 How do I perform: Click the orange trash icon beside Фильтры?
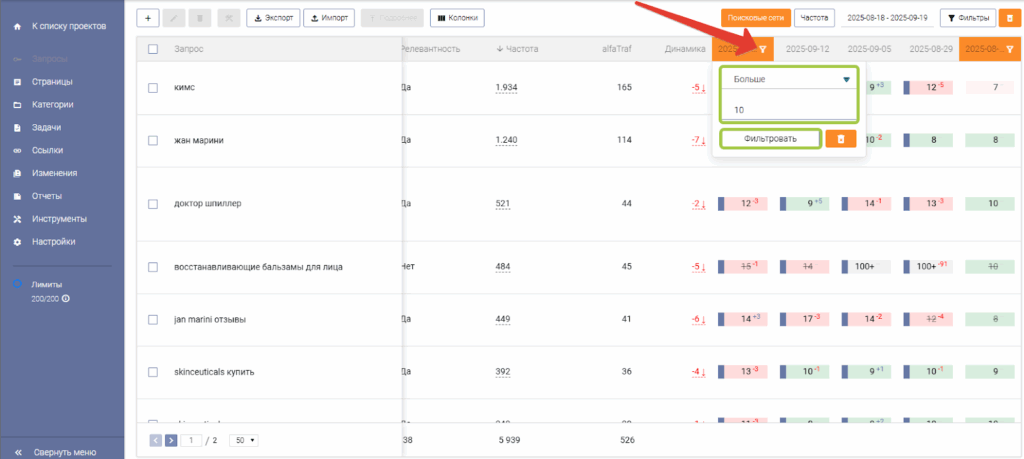1009,18
